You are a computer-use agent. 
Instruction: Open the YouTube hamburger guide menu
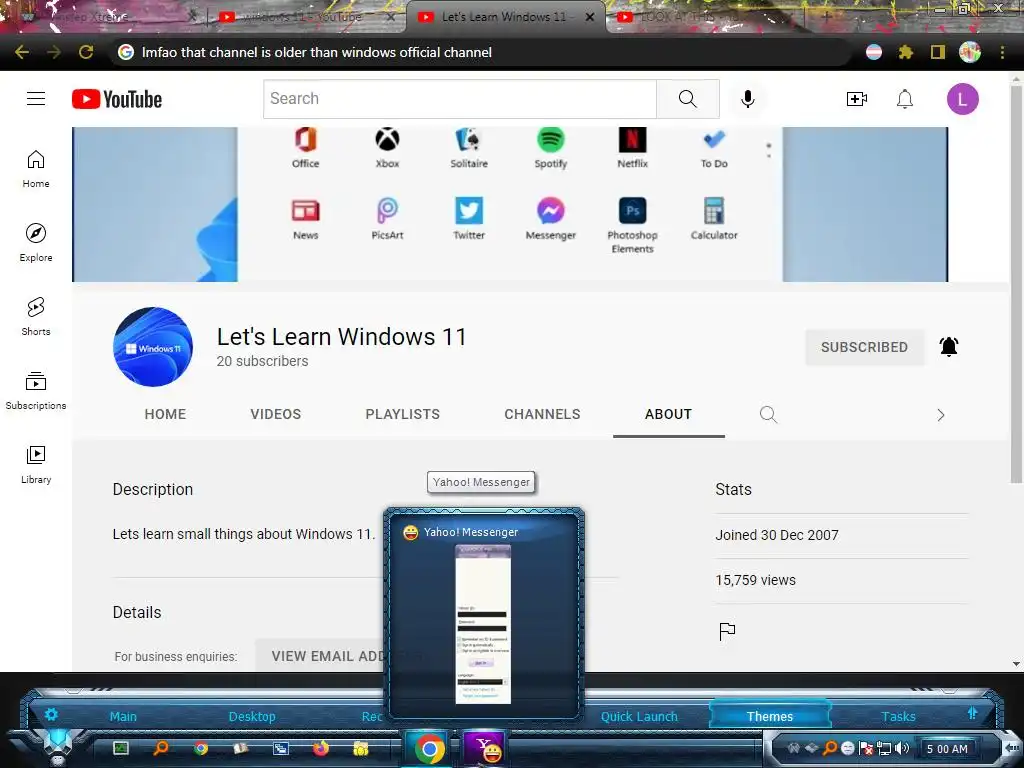pyautogui.click(x=36, y=99)
